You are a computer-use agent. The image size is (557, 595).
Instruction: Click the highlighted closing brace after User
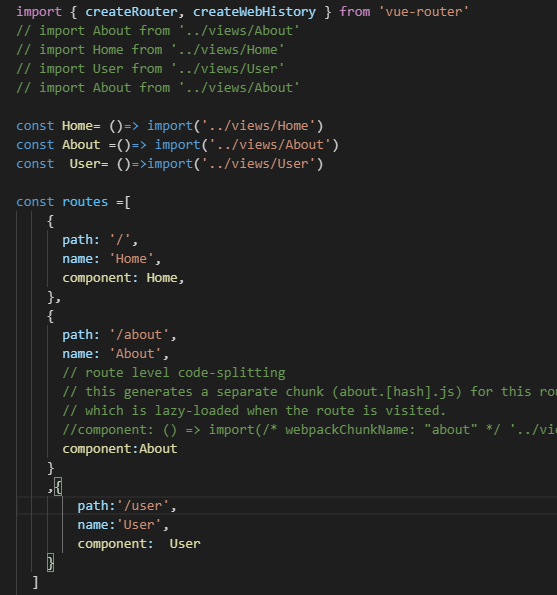click(x=50, y=563)
